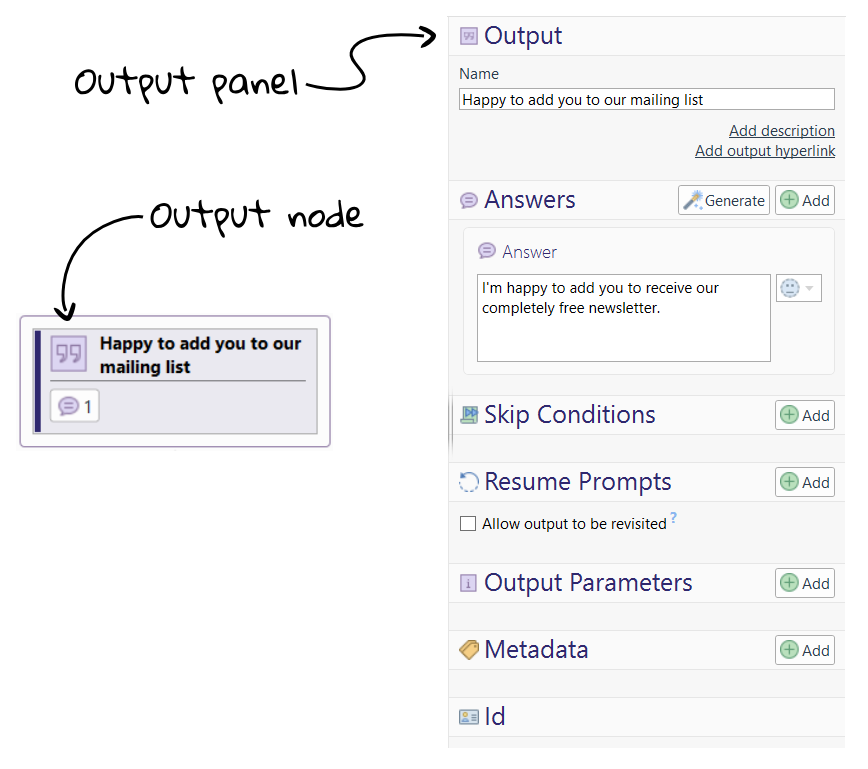Screen dimensions: 868x769
Task: Click the Skip Conditions section icon
Action: point(469,414)
